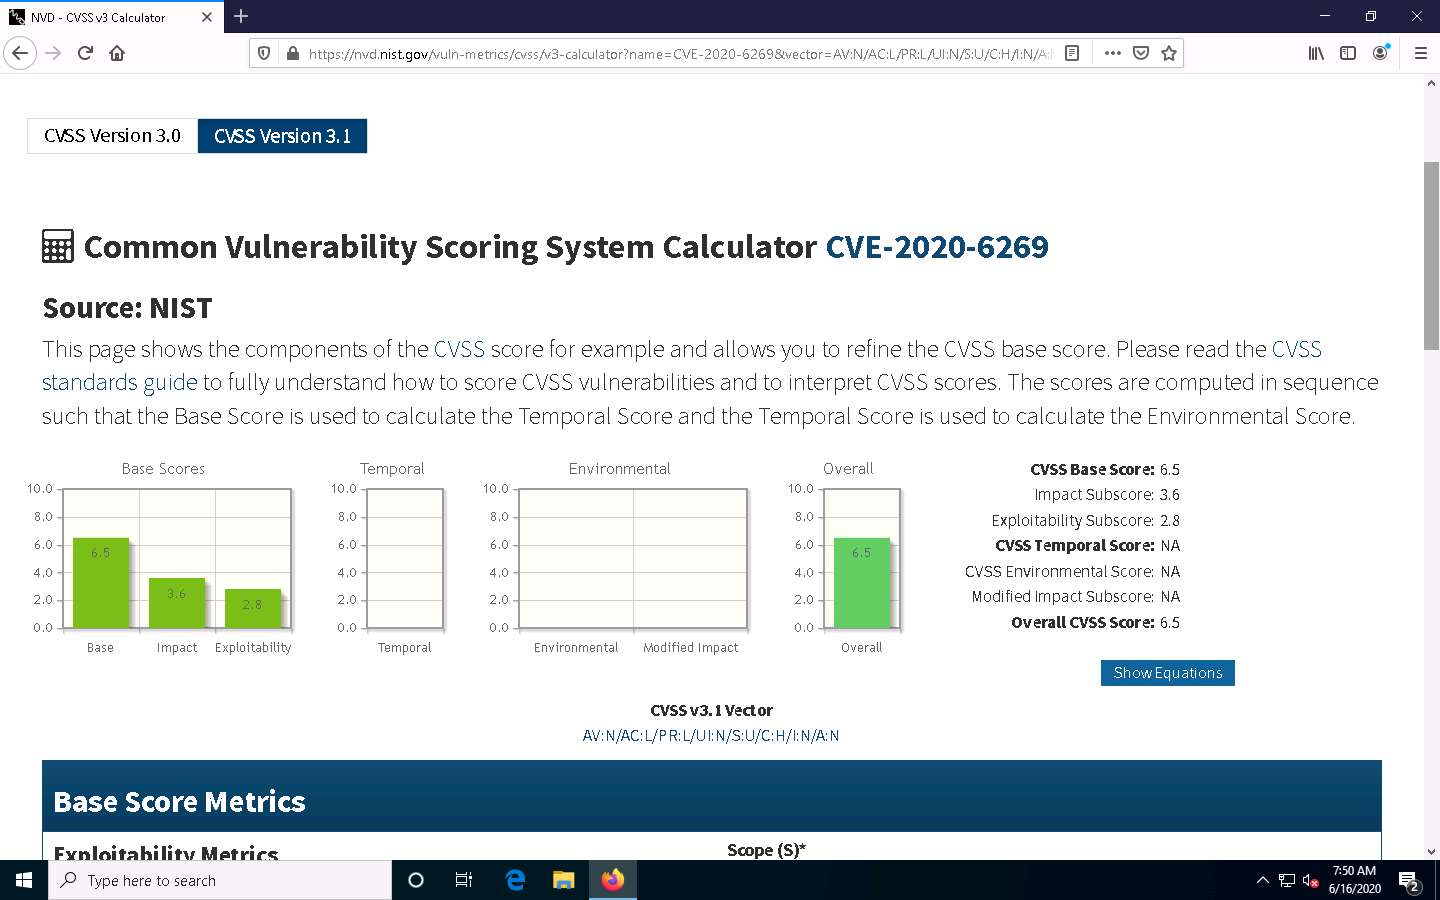Reload the current page

click(85, 53)
